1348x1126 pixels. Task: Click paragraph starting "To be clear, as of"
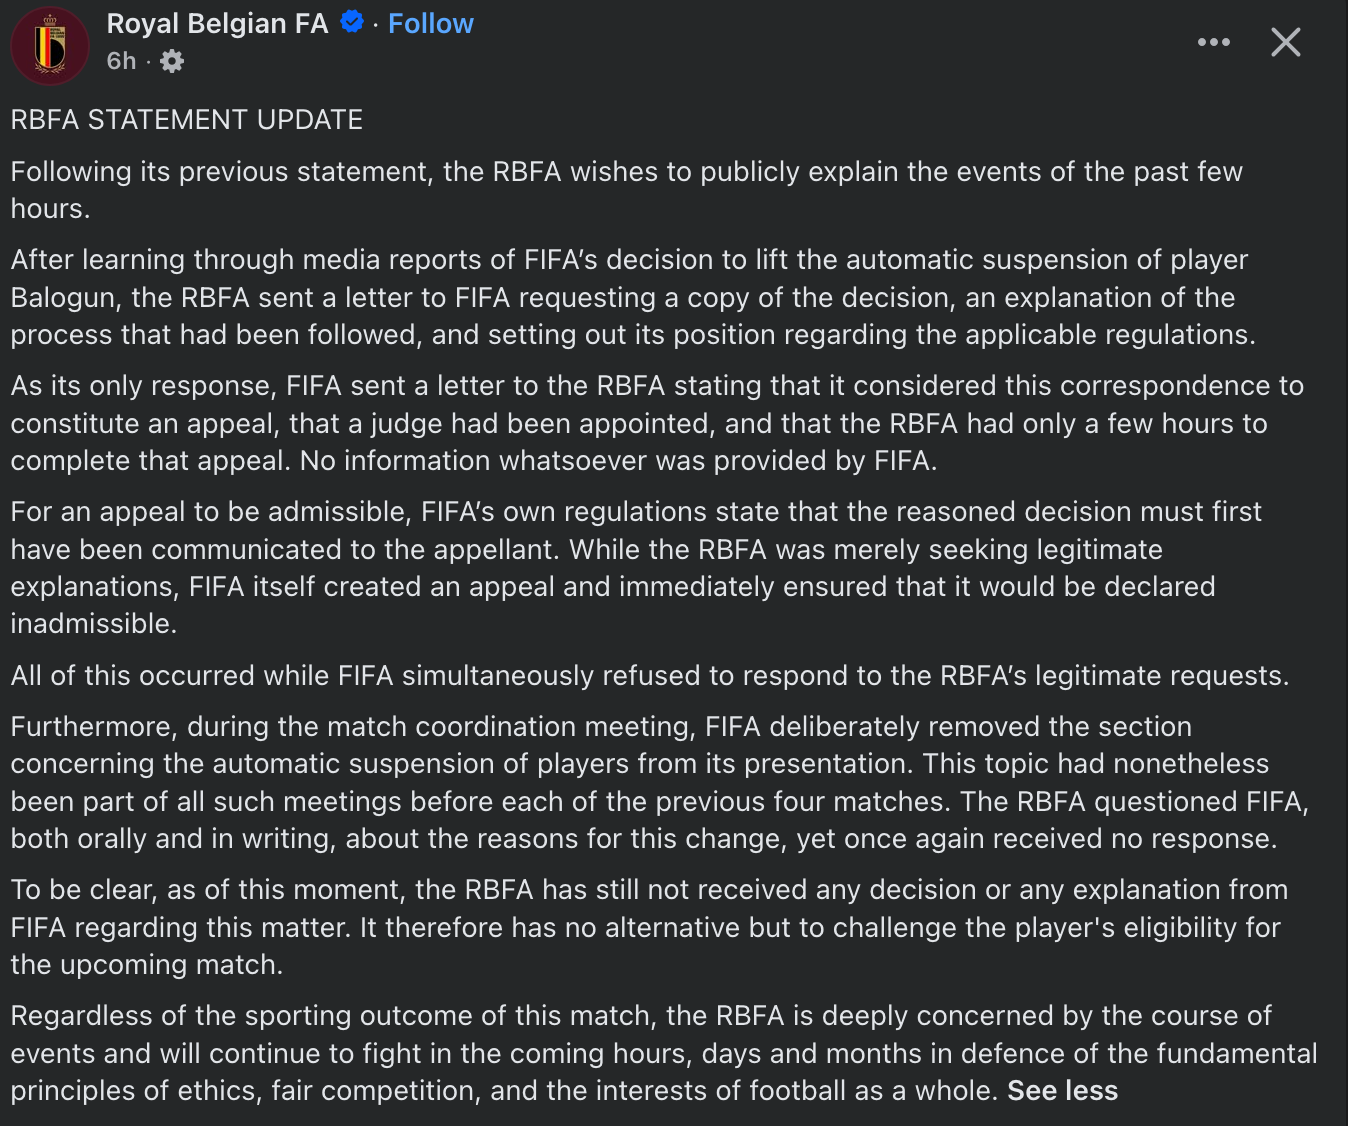tap(649, 927)
